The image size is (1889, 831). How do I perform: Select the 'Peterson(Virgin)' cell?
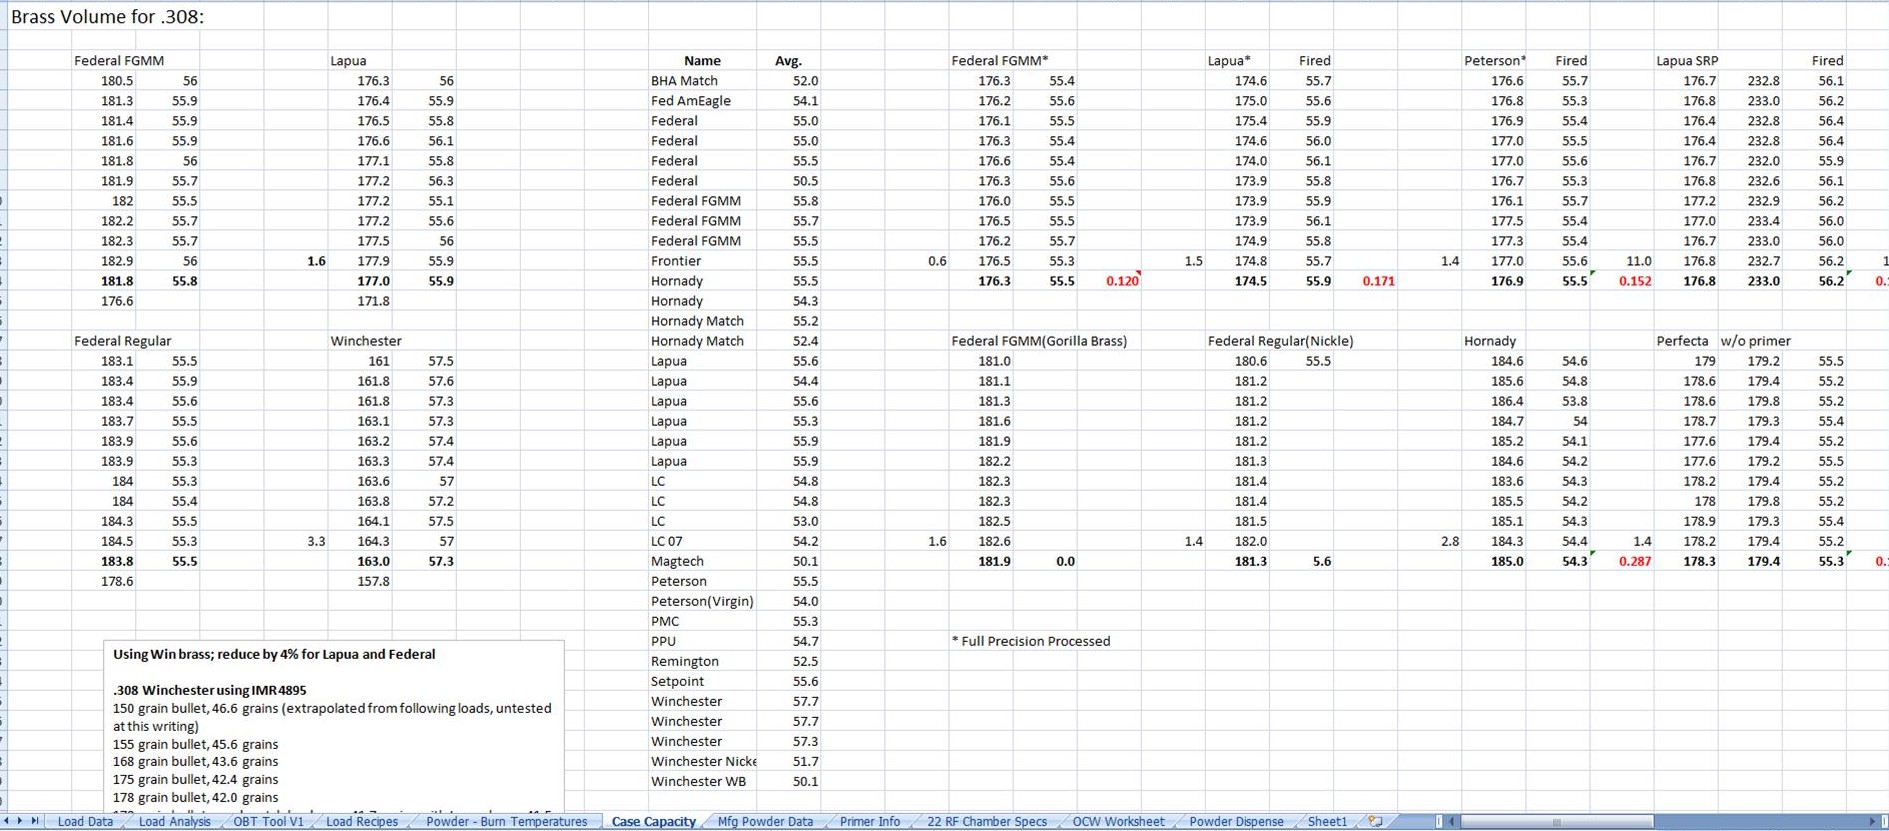[702, 601]
